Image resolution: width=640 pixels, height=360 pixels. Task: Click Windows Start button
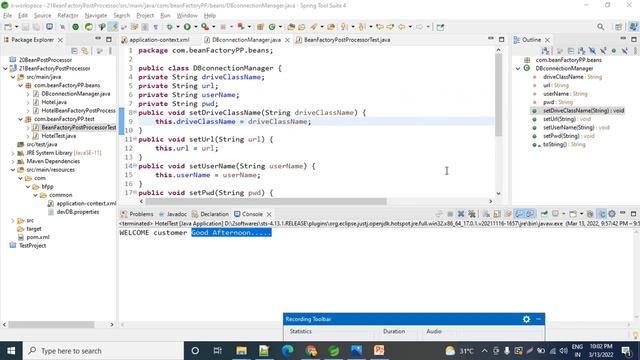11,351
